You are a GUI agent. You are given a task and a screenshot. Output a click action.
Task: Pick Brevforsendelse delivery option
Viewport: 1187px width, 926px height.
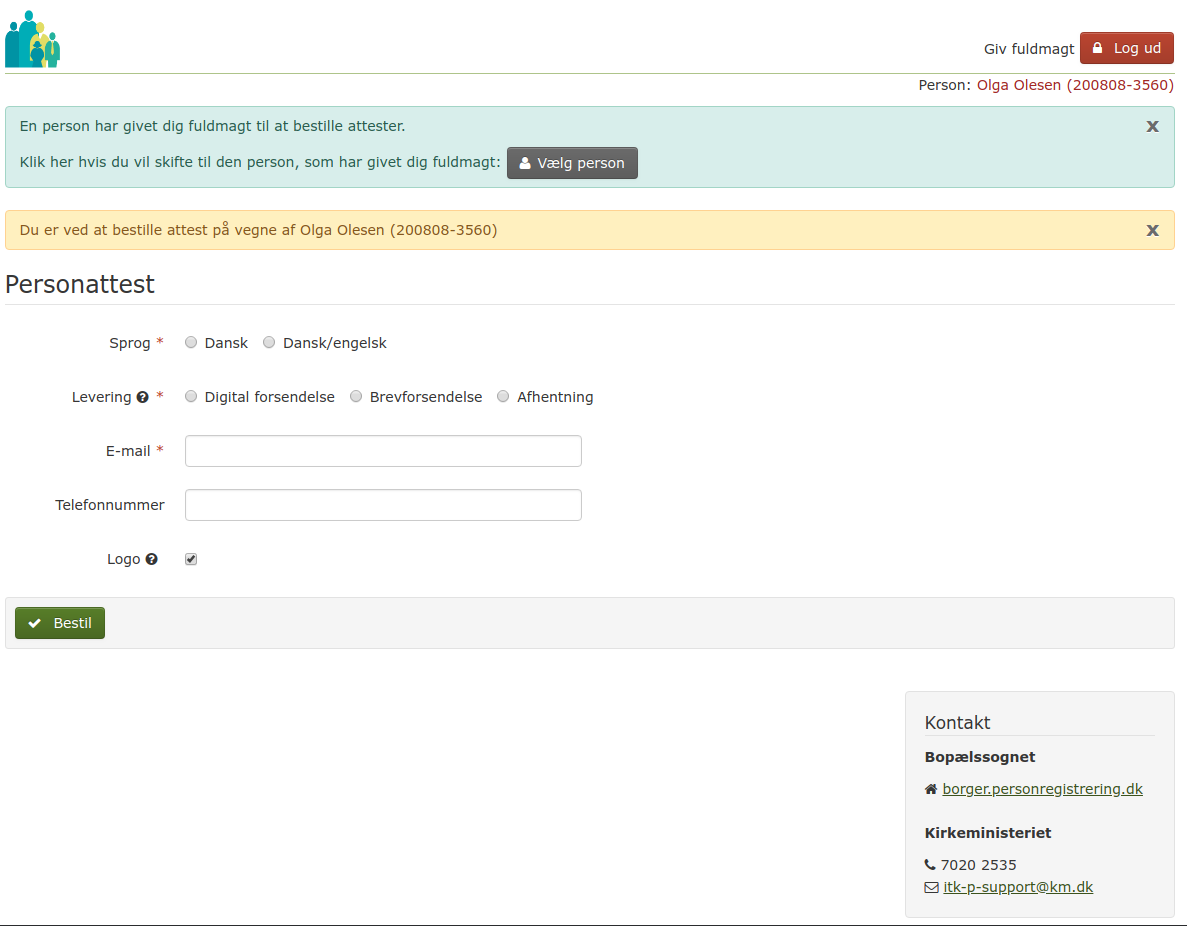coord(356,397)
